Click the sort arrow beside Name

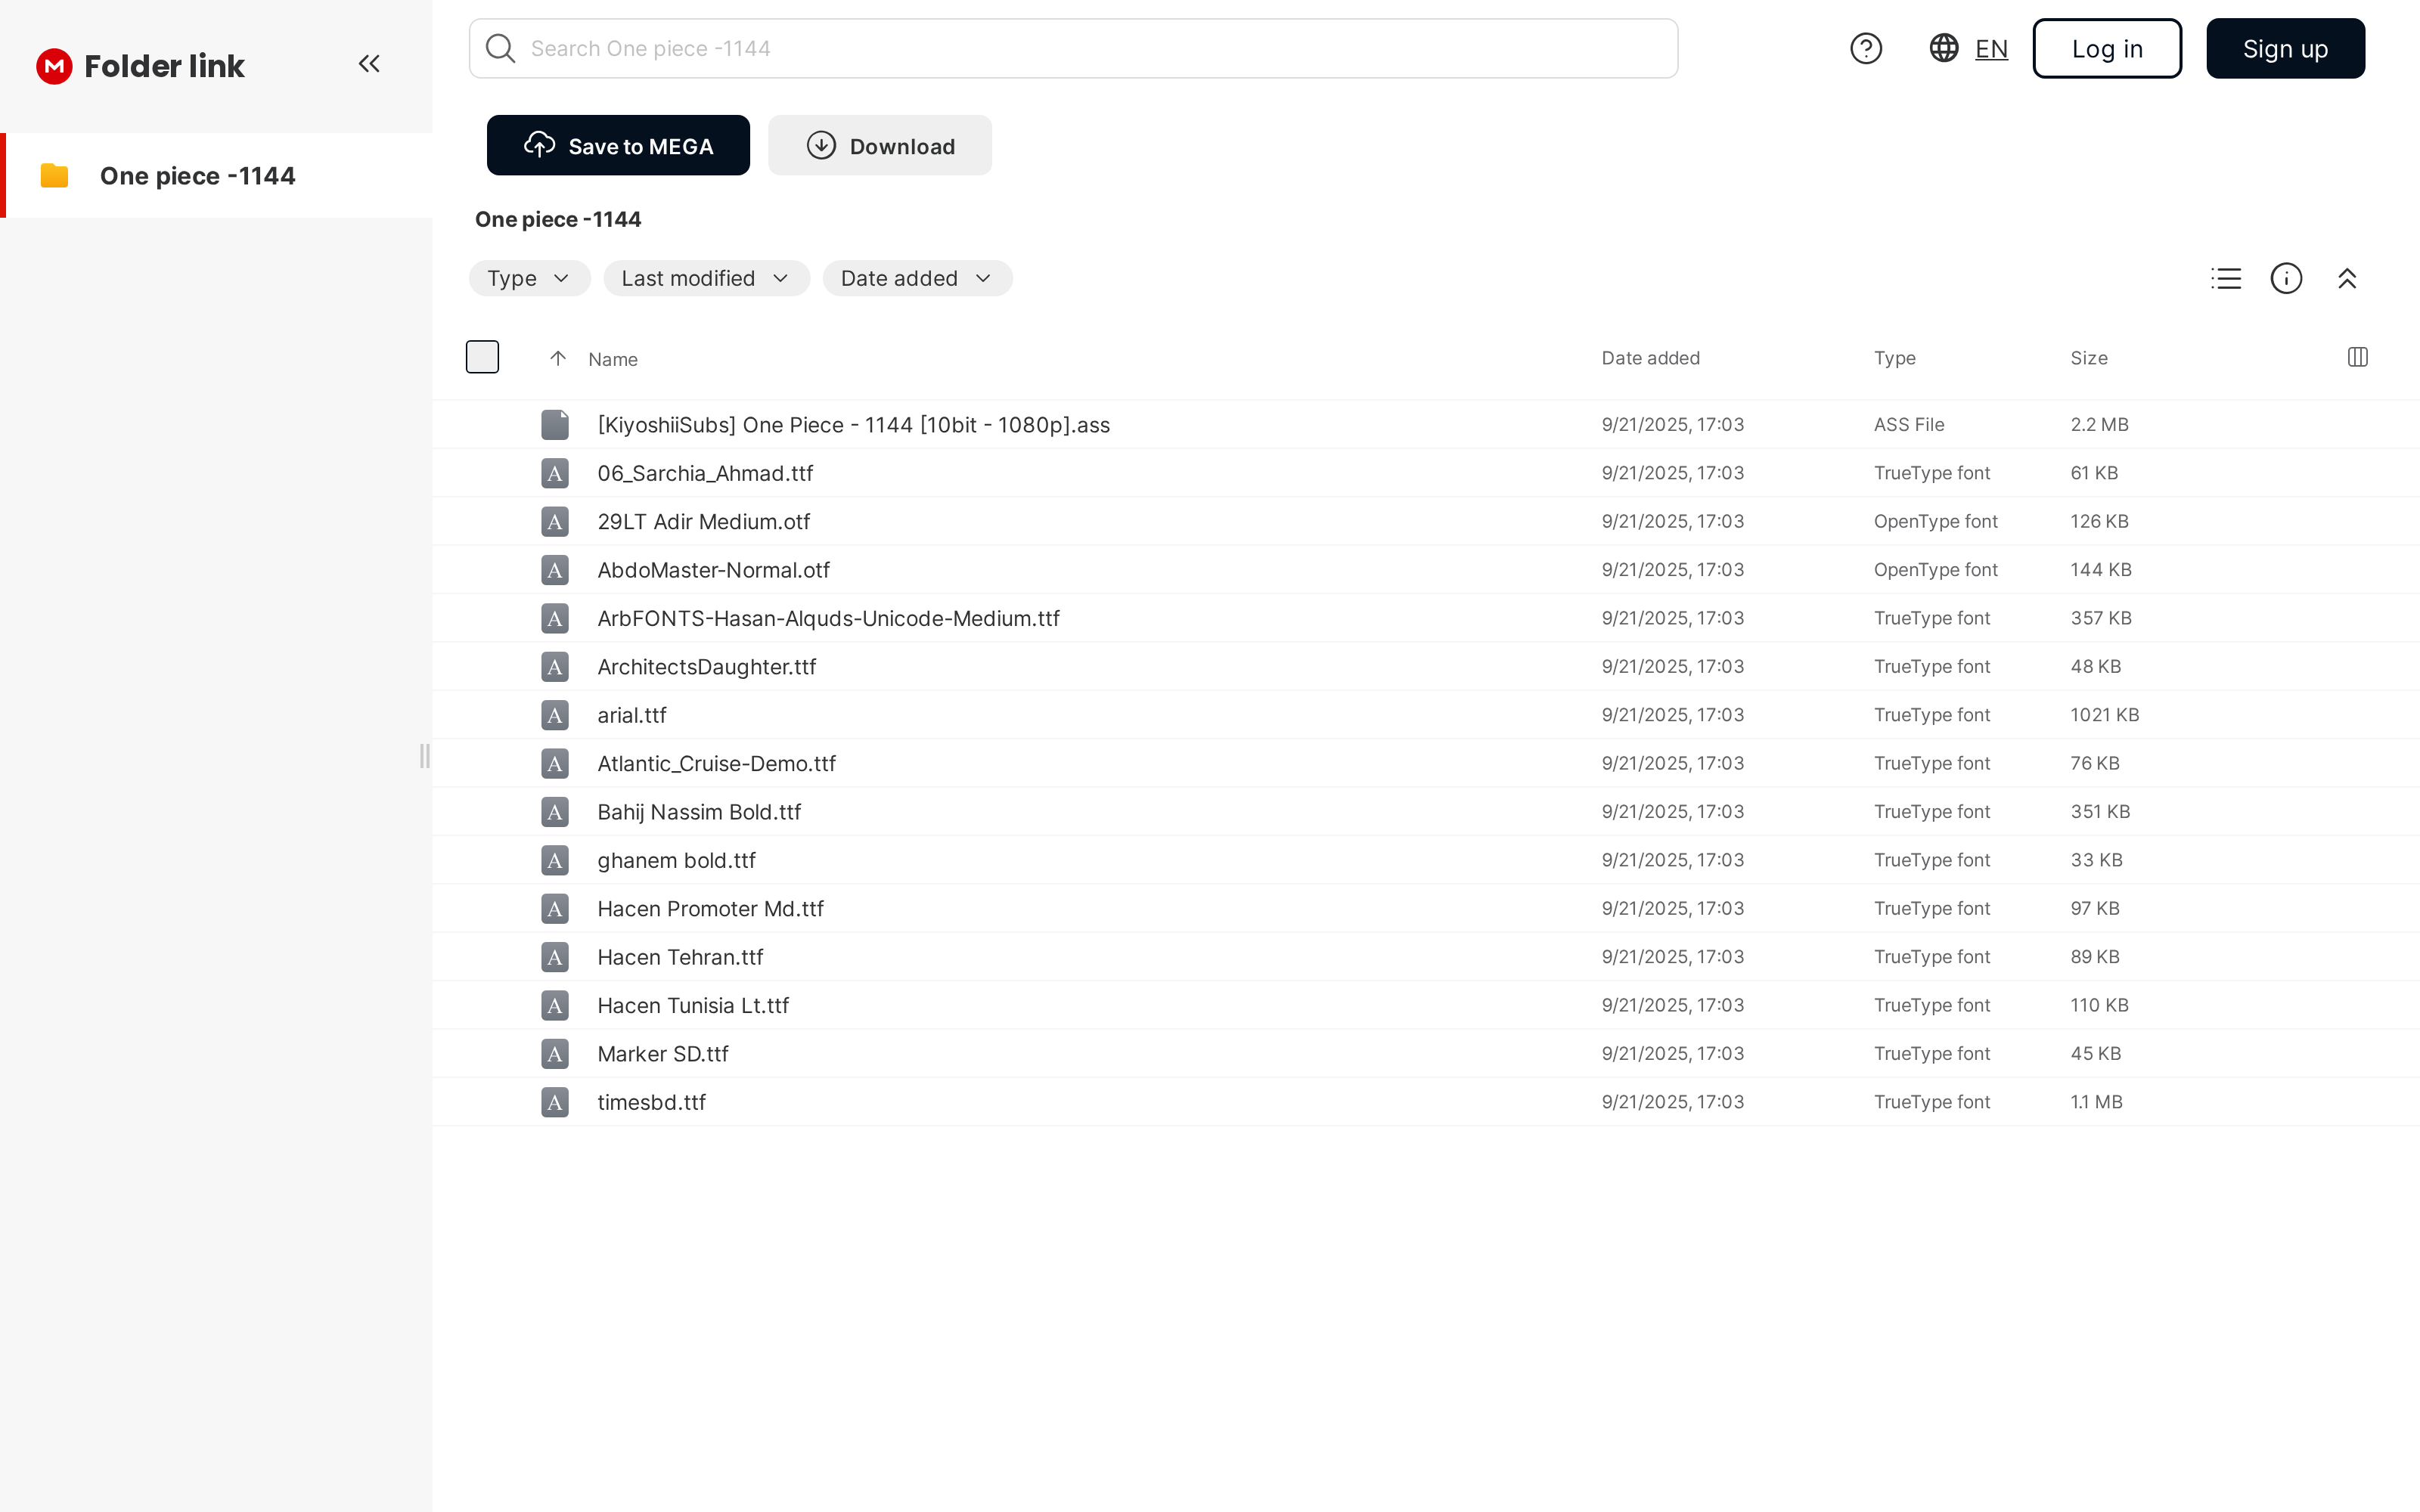[x=558, y=358]
